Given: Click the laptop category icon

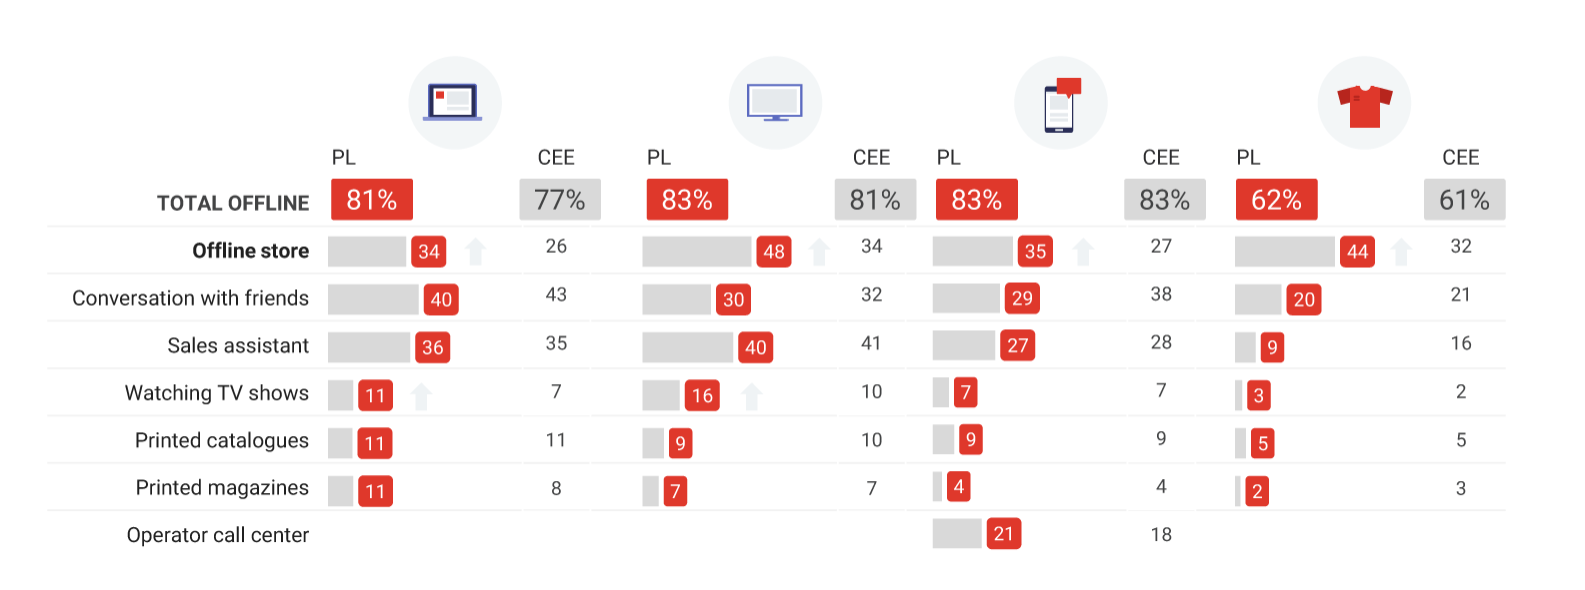Looking at the screenshot, I should tap(455, 103).
